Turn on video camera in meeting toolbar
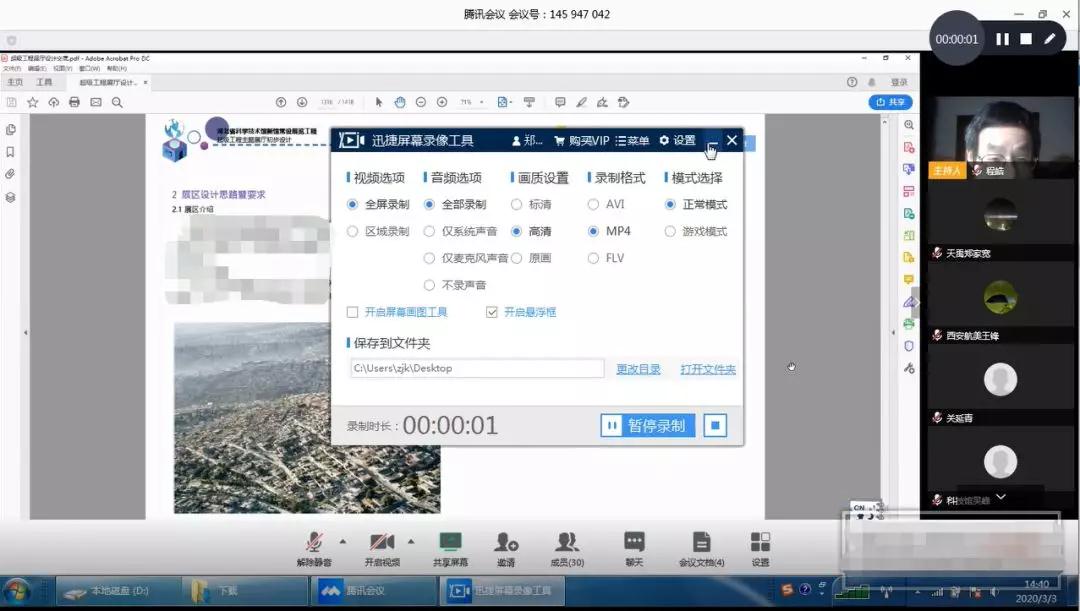The image size is (1080, 611). pyautogui.click(x=382, y=549)
